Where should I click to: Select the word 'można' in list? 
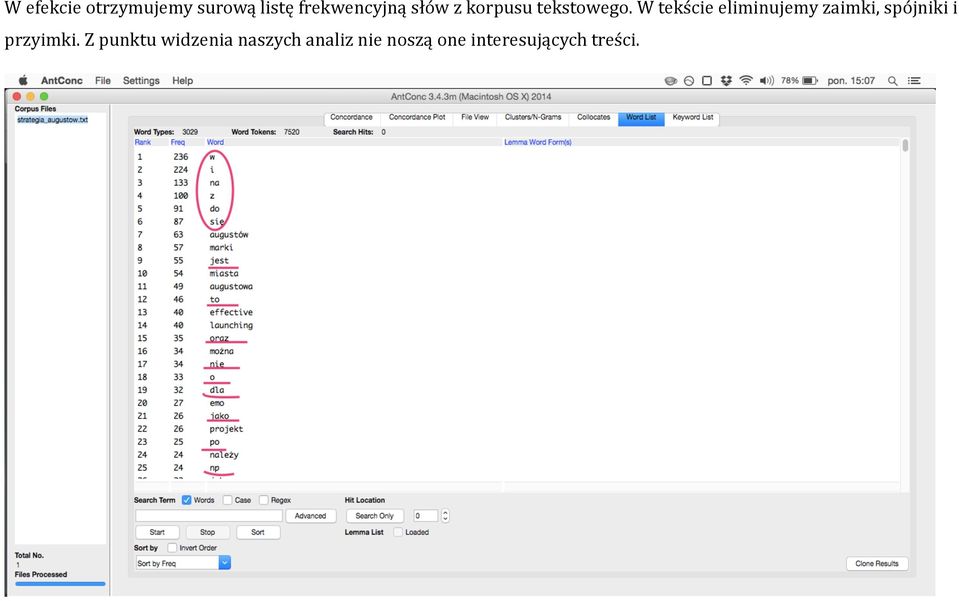[221, 351]
